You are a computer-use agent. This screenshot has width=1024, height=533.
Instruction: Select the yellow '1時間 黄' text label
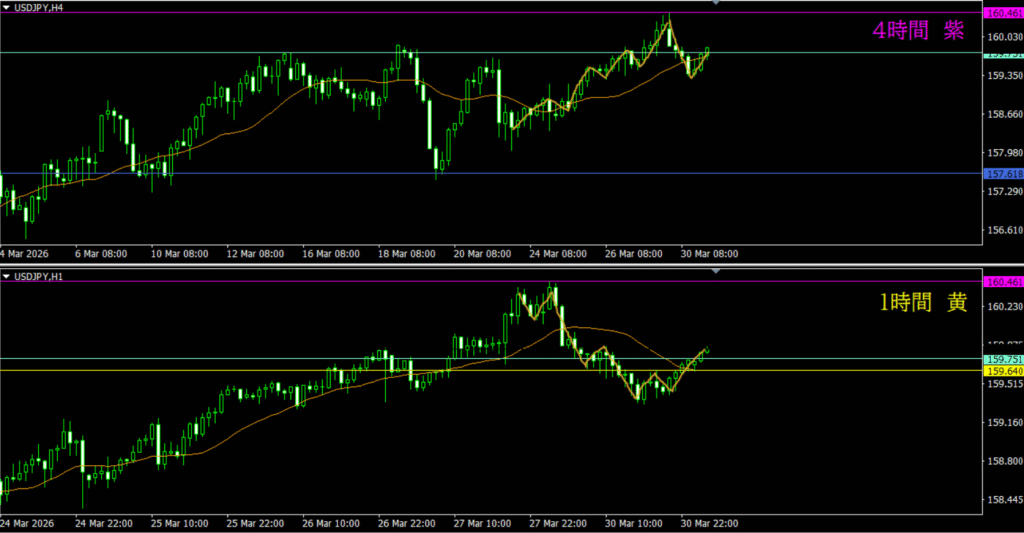(921, 304)
